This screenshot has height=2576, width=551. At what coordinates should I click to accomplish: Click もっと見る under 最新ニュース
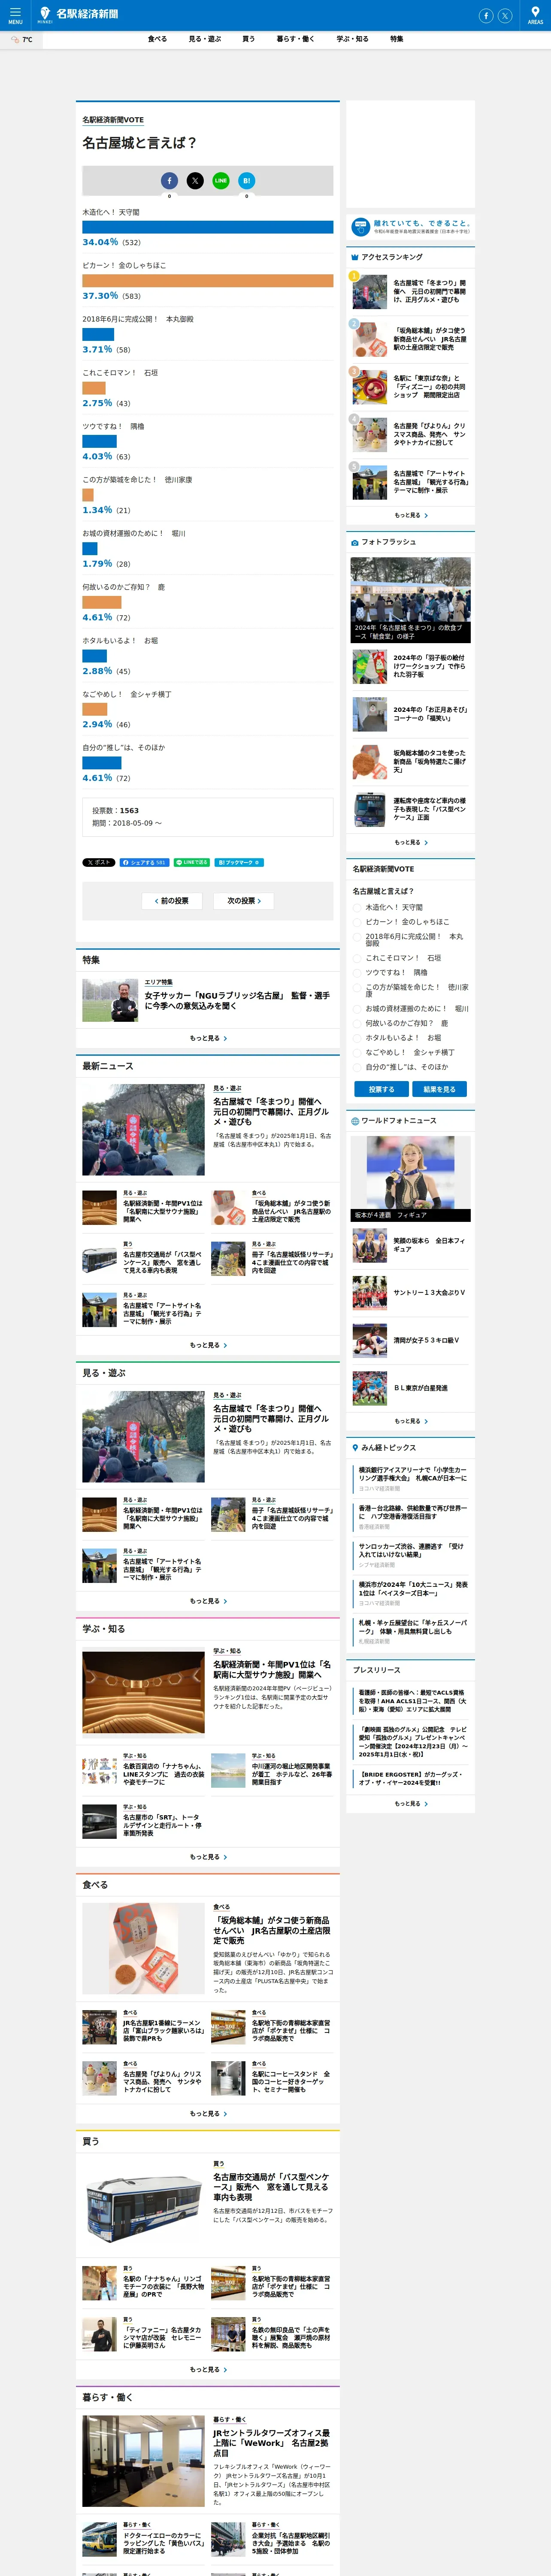pos(208,1345)
